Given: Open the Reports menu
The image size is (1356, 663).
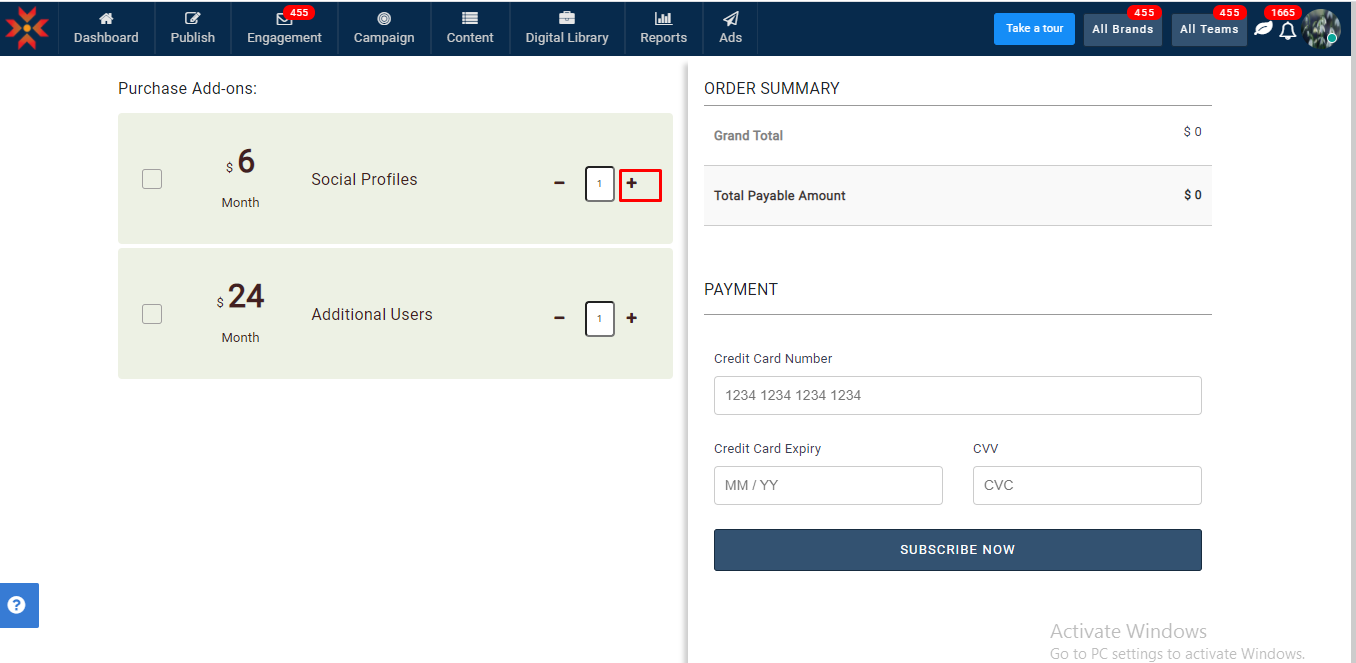Looking at the screenshot, I should click(x=664, y=28).
